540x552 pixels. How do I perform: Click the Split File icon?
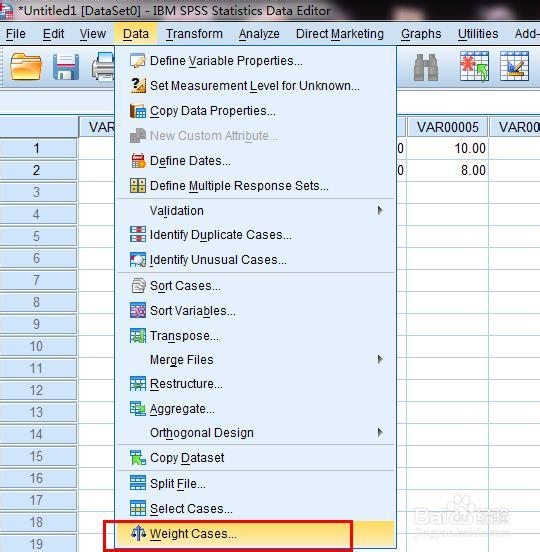(138, 483)
